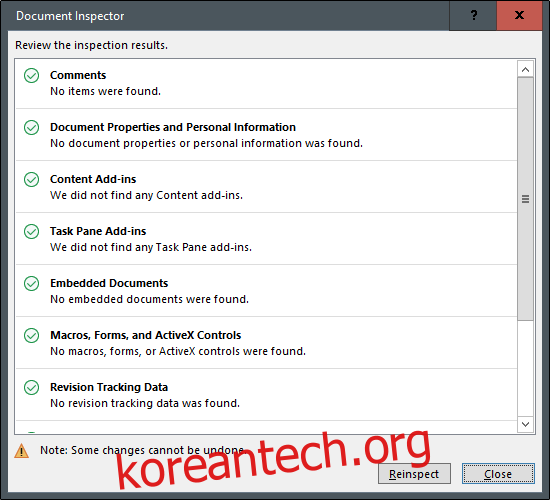Image resolution: width=550 pixels, height=500 pixels.
Task: Click the scrollbar up arrow
Action: [525, 69]
